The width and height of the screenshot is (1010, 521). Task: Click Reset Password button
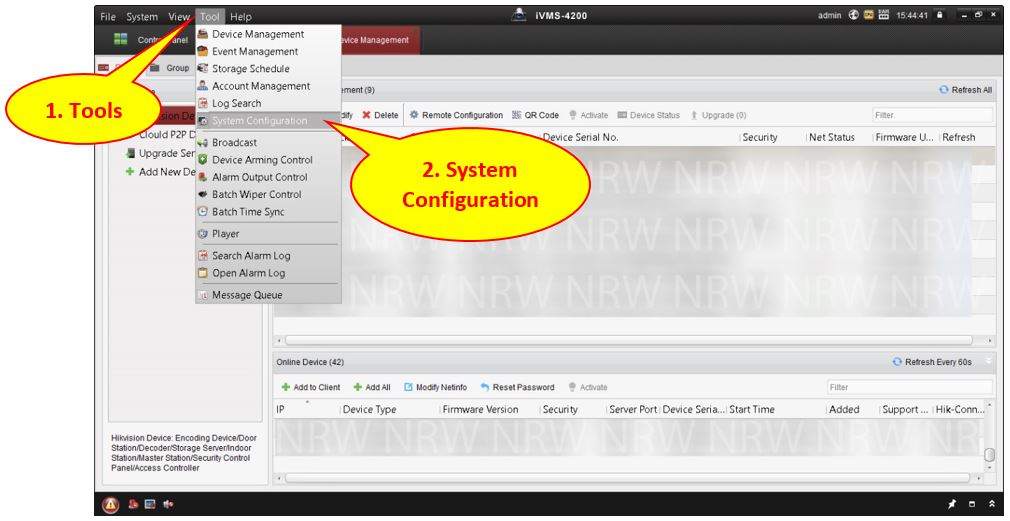(517, 388)
